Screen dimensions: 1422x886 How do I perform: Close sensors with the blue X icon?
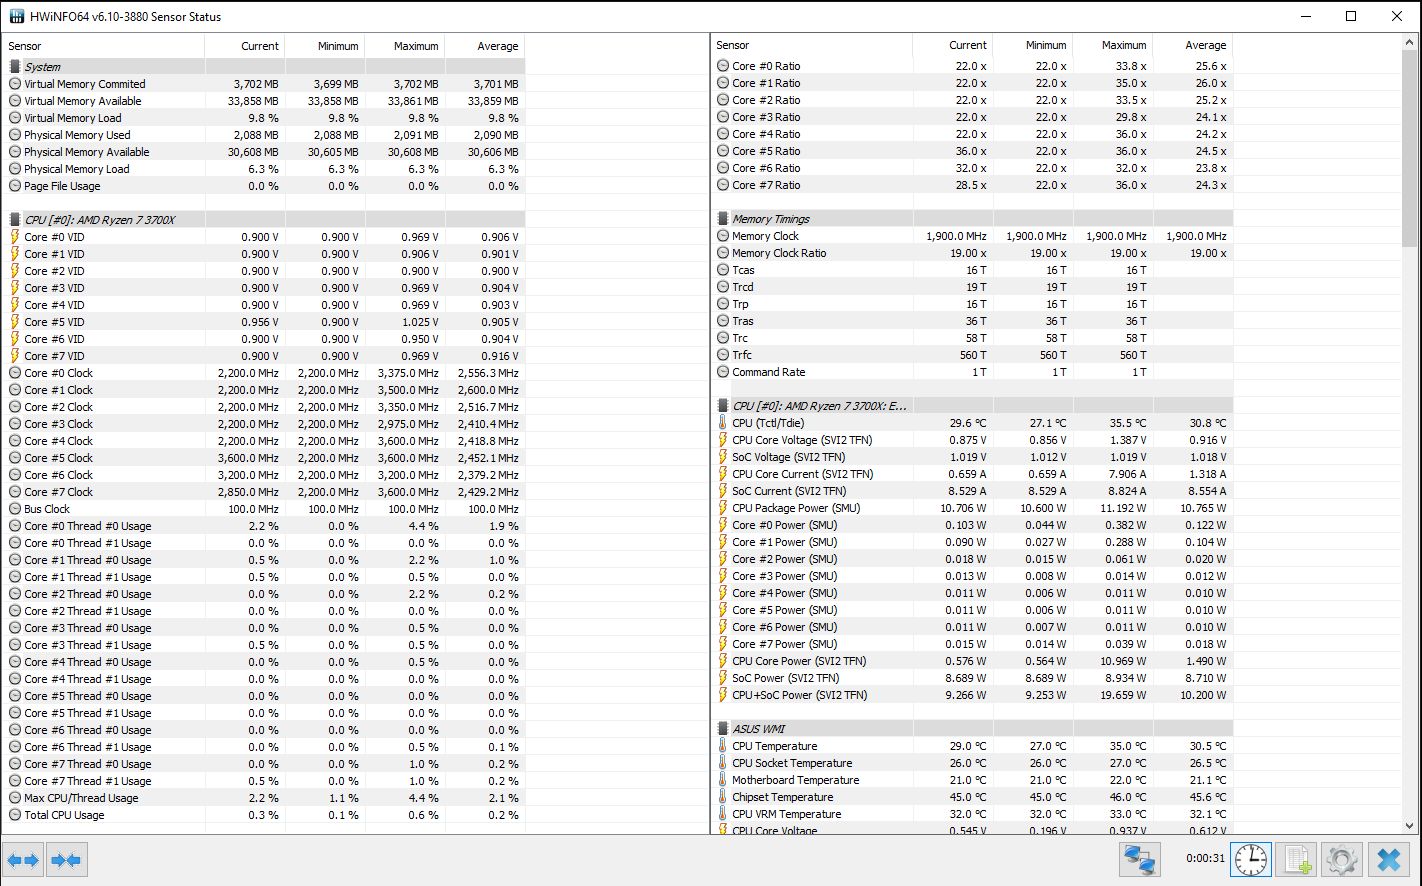coord(1388,860)
